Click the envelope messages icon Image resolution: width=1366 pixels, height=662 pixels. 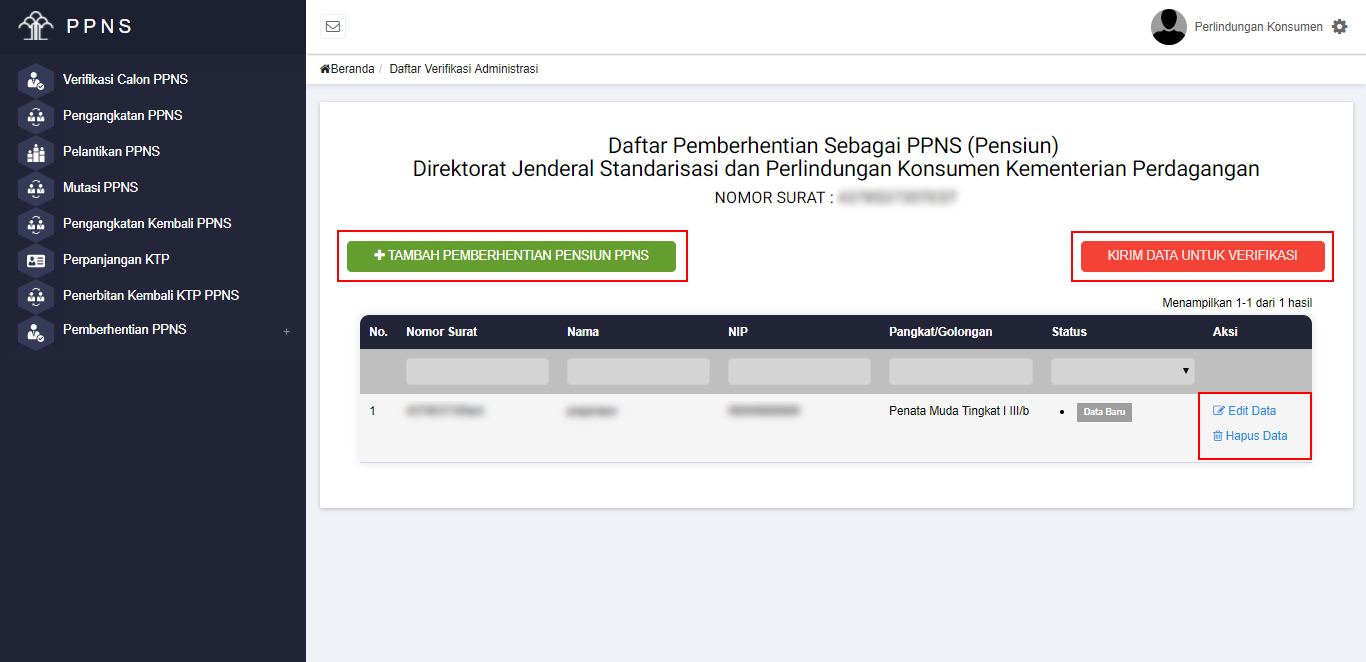(333, 27)
